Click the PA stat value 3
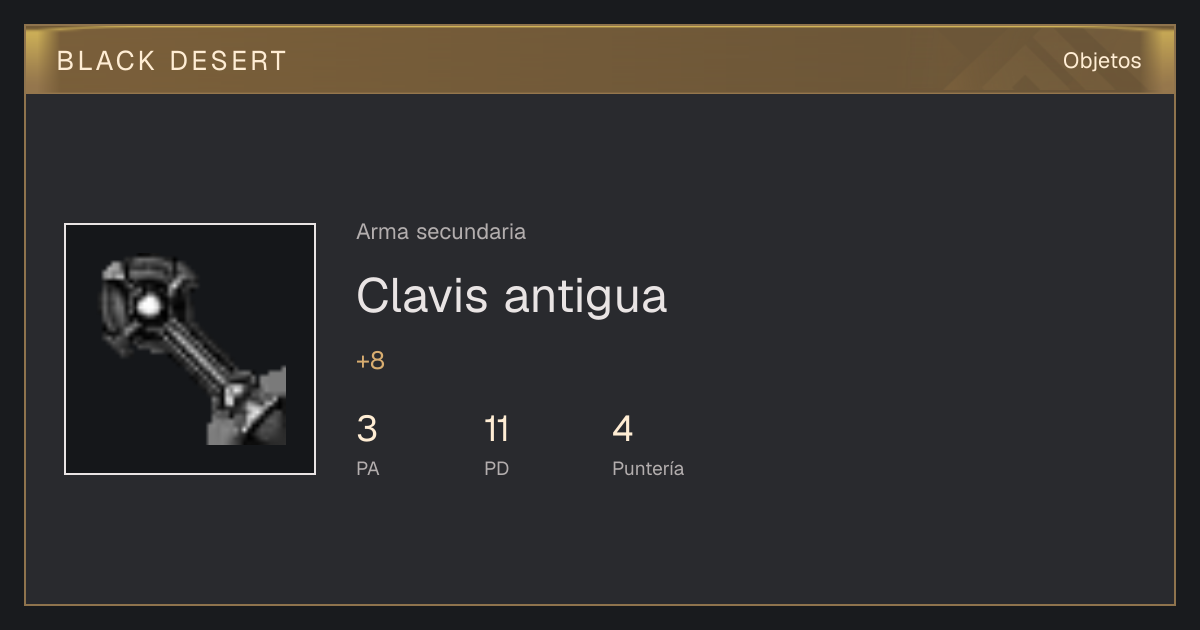The image size is (1200, 630). 367,430
